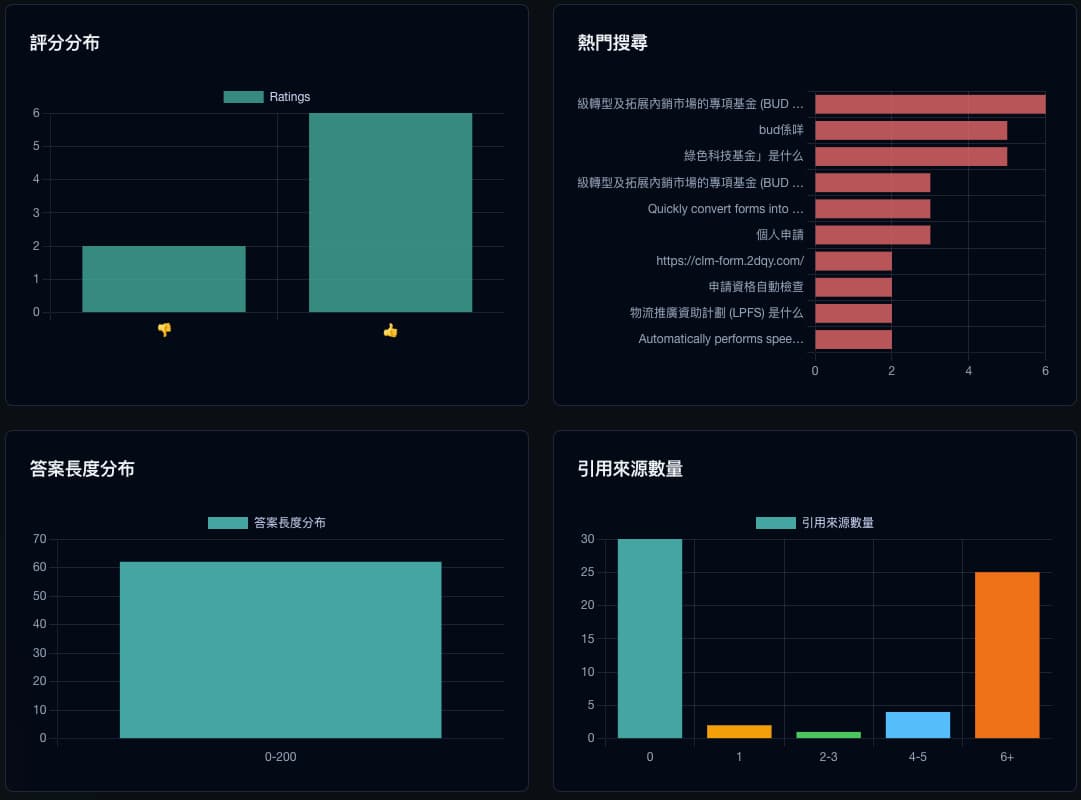1081x800 pixels.
Task: Click the bar for Quickly convert forms into
Action: pyautogui.click(x=873, y=209)
